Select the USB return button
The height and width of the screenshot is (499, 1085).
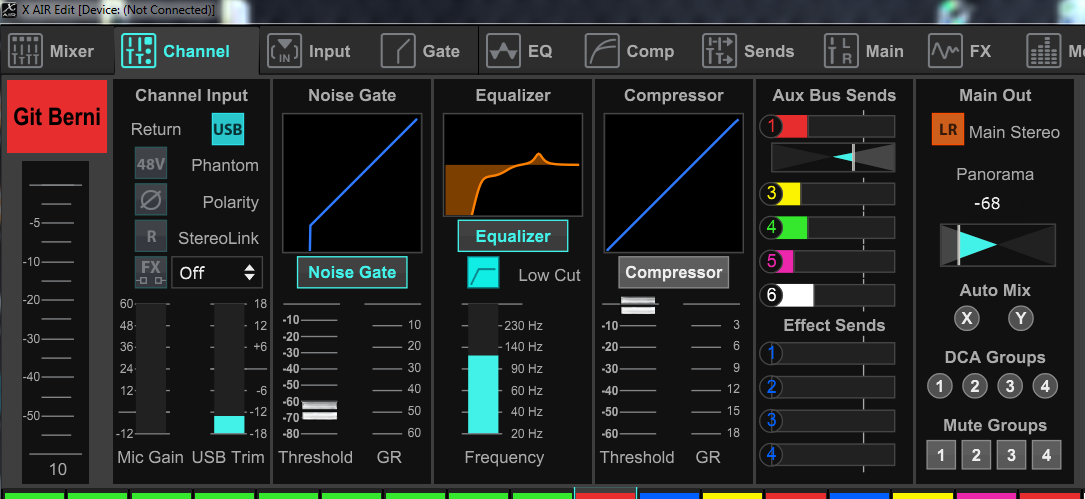point(228,129)
